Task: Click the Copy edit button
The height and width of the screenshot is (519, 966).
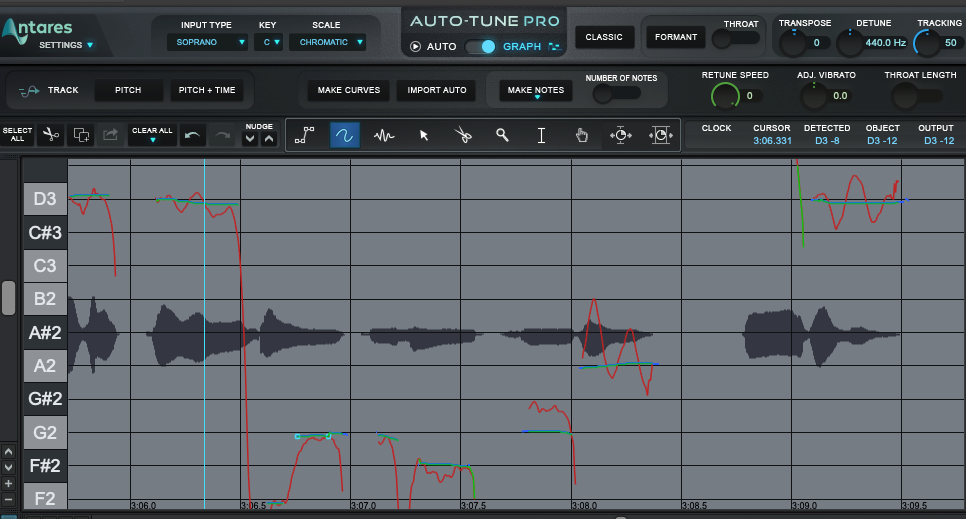Action: click(x=81, y=134)
